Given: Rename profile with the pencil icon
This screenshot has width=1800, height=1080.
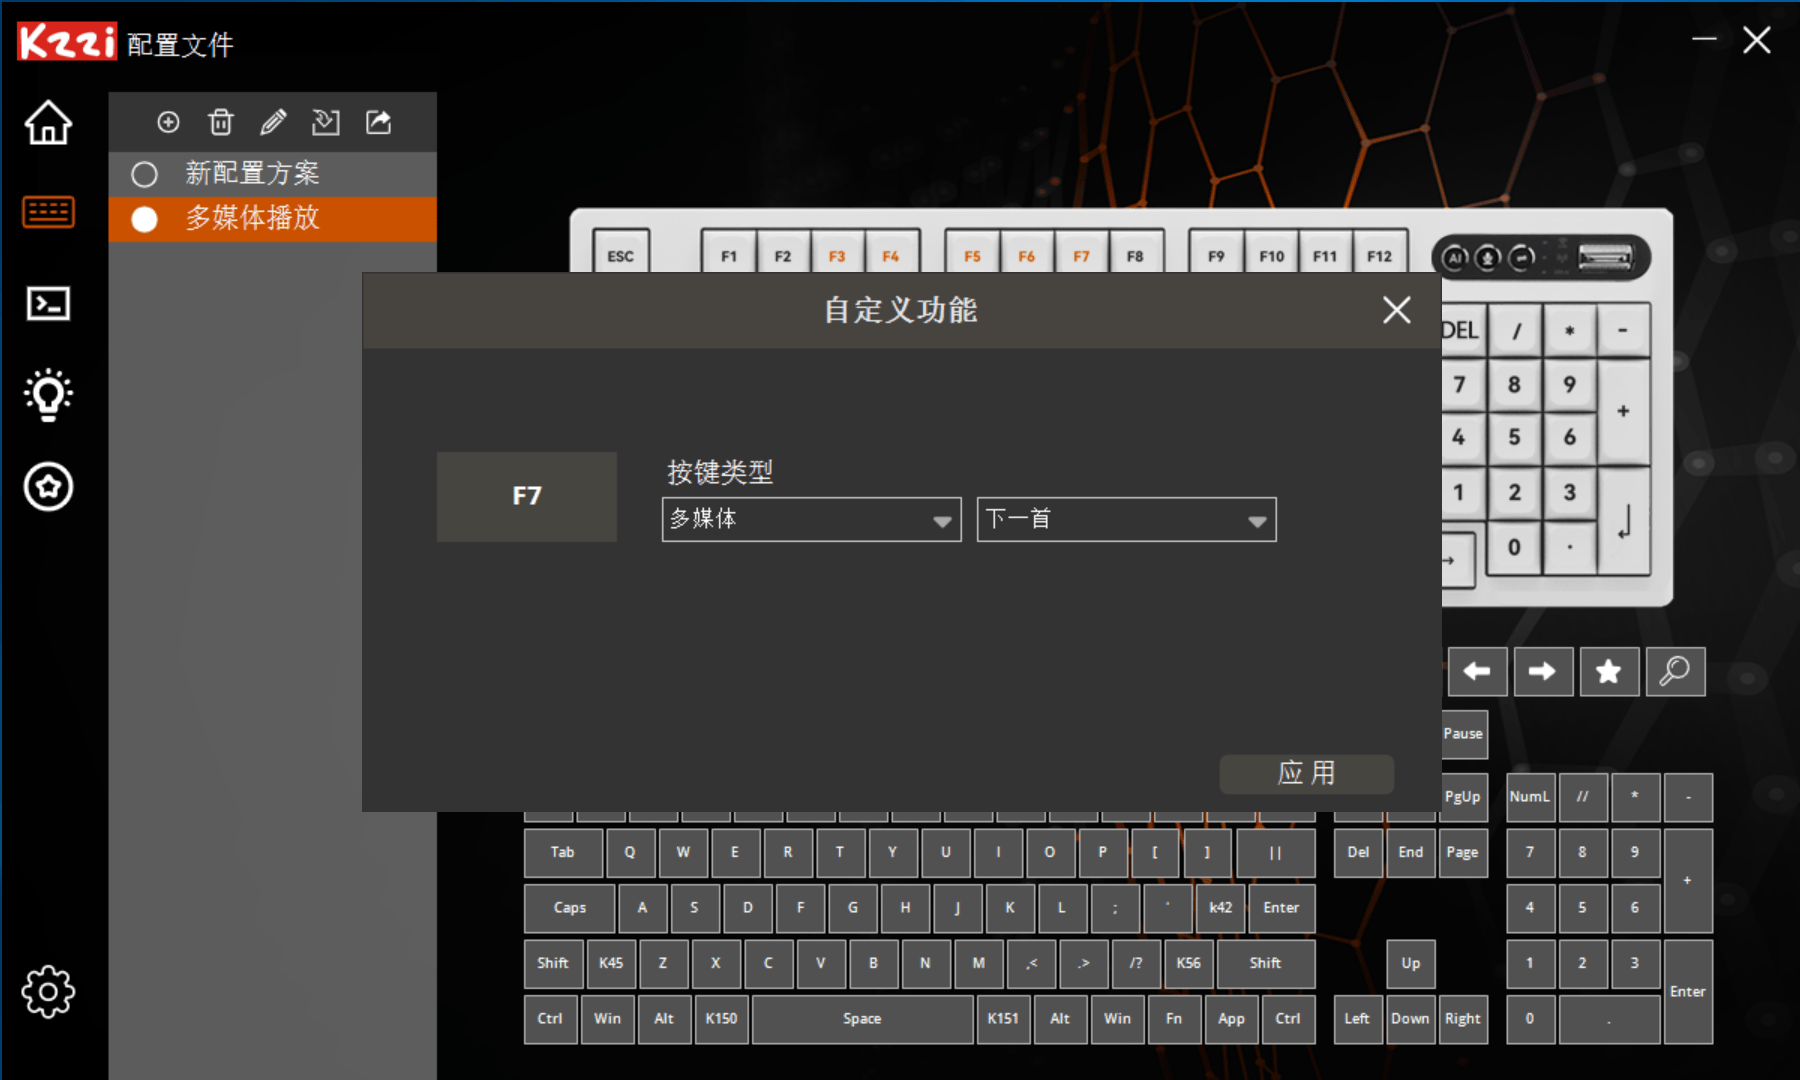Looking at the screenshot, I should [x=273, y=122].
